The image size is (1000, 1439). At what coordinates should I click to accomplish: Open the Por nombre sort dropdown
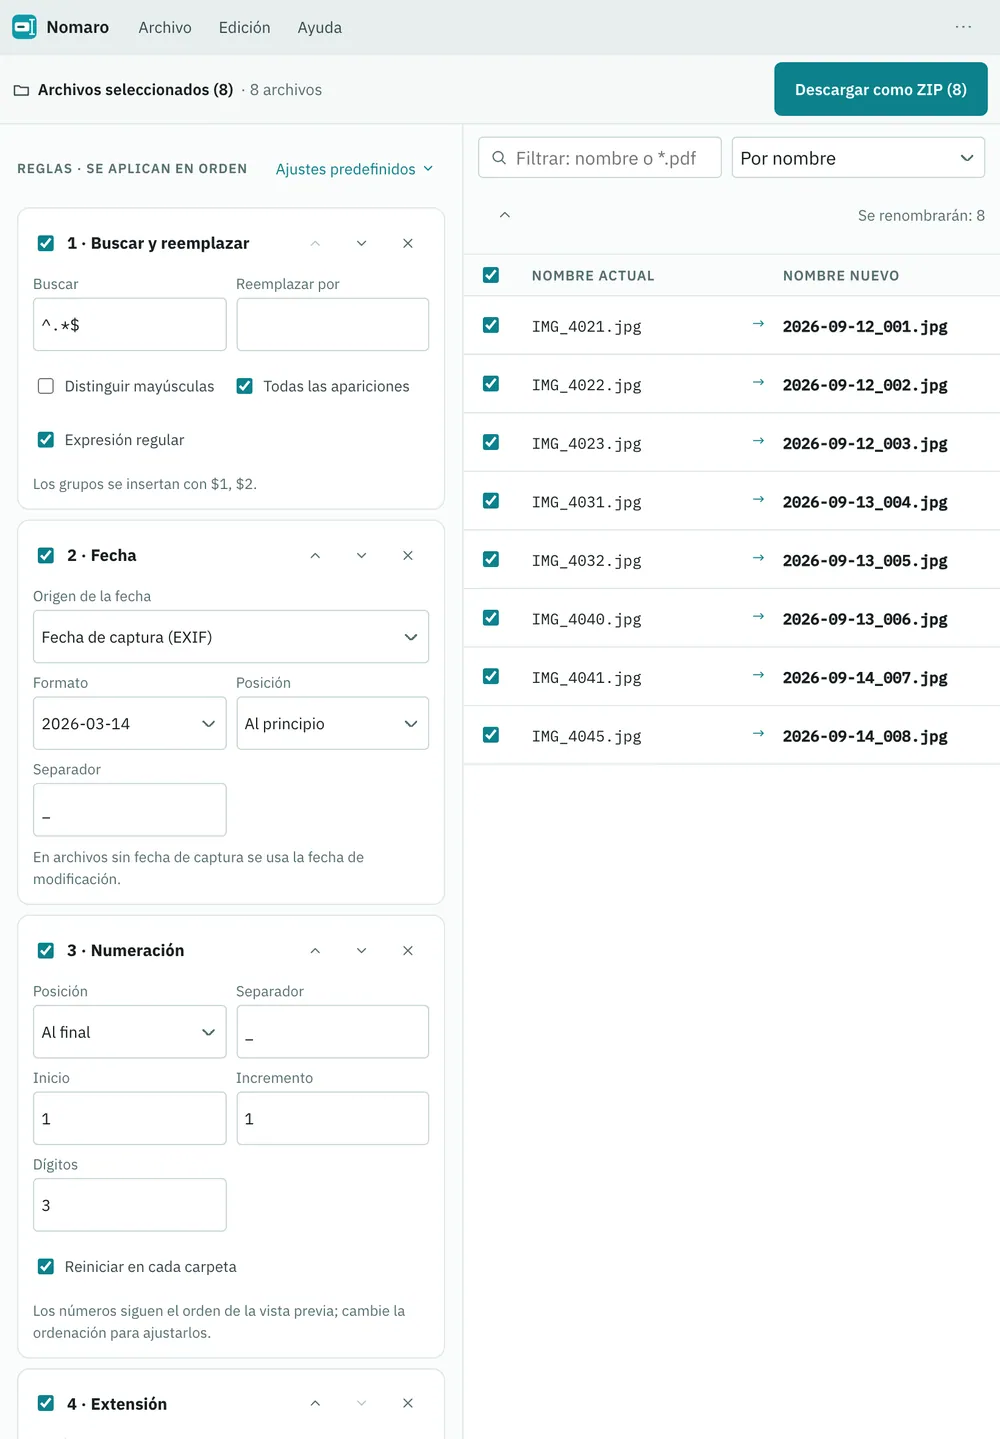click(x=858, y=158)
